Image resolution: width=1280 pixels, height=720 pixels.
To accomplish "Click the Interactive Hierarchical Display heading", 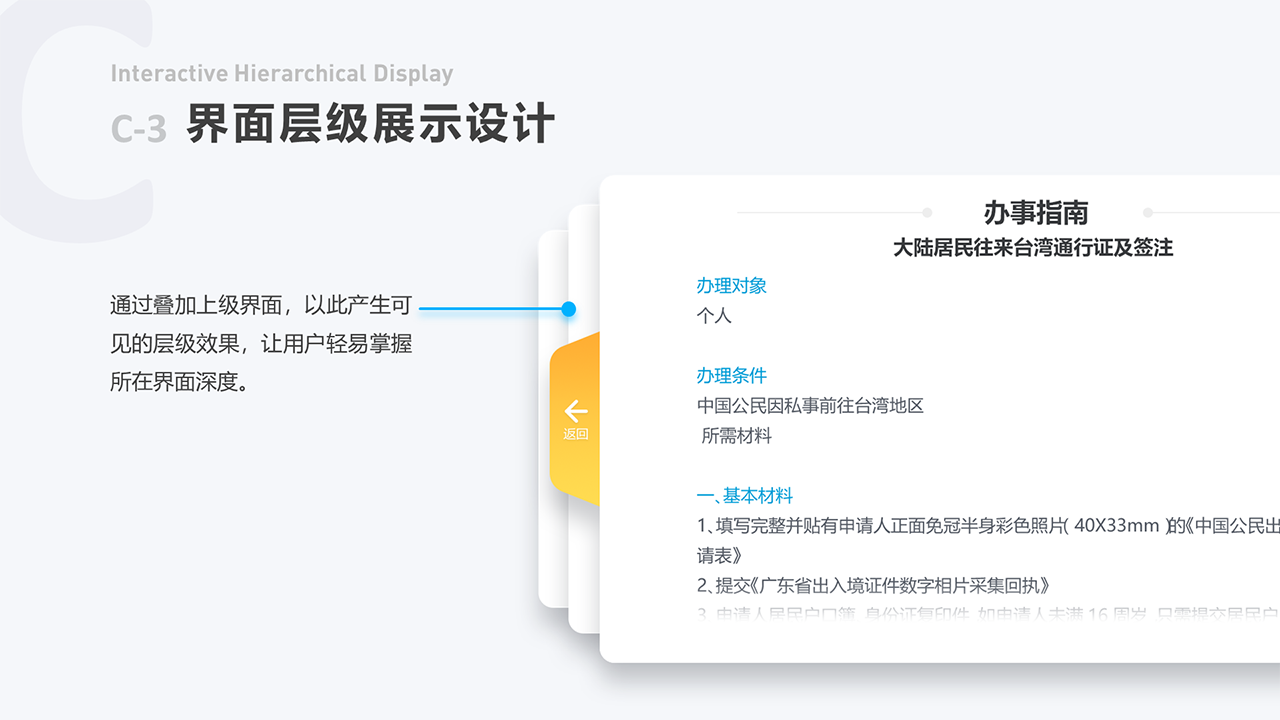I will click(282, 74).
